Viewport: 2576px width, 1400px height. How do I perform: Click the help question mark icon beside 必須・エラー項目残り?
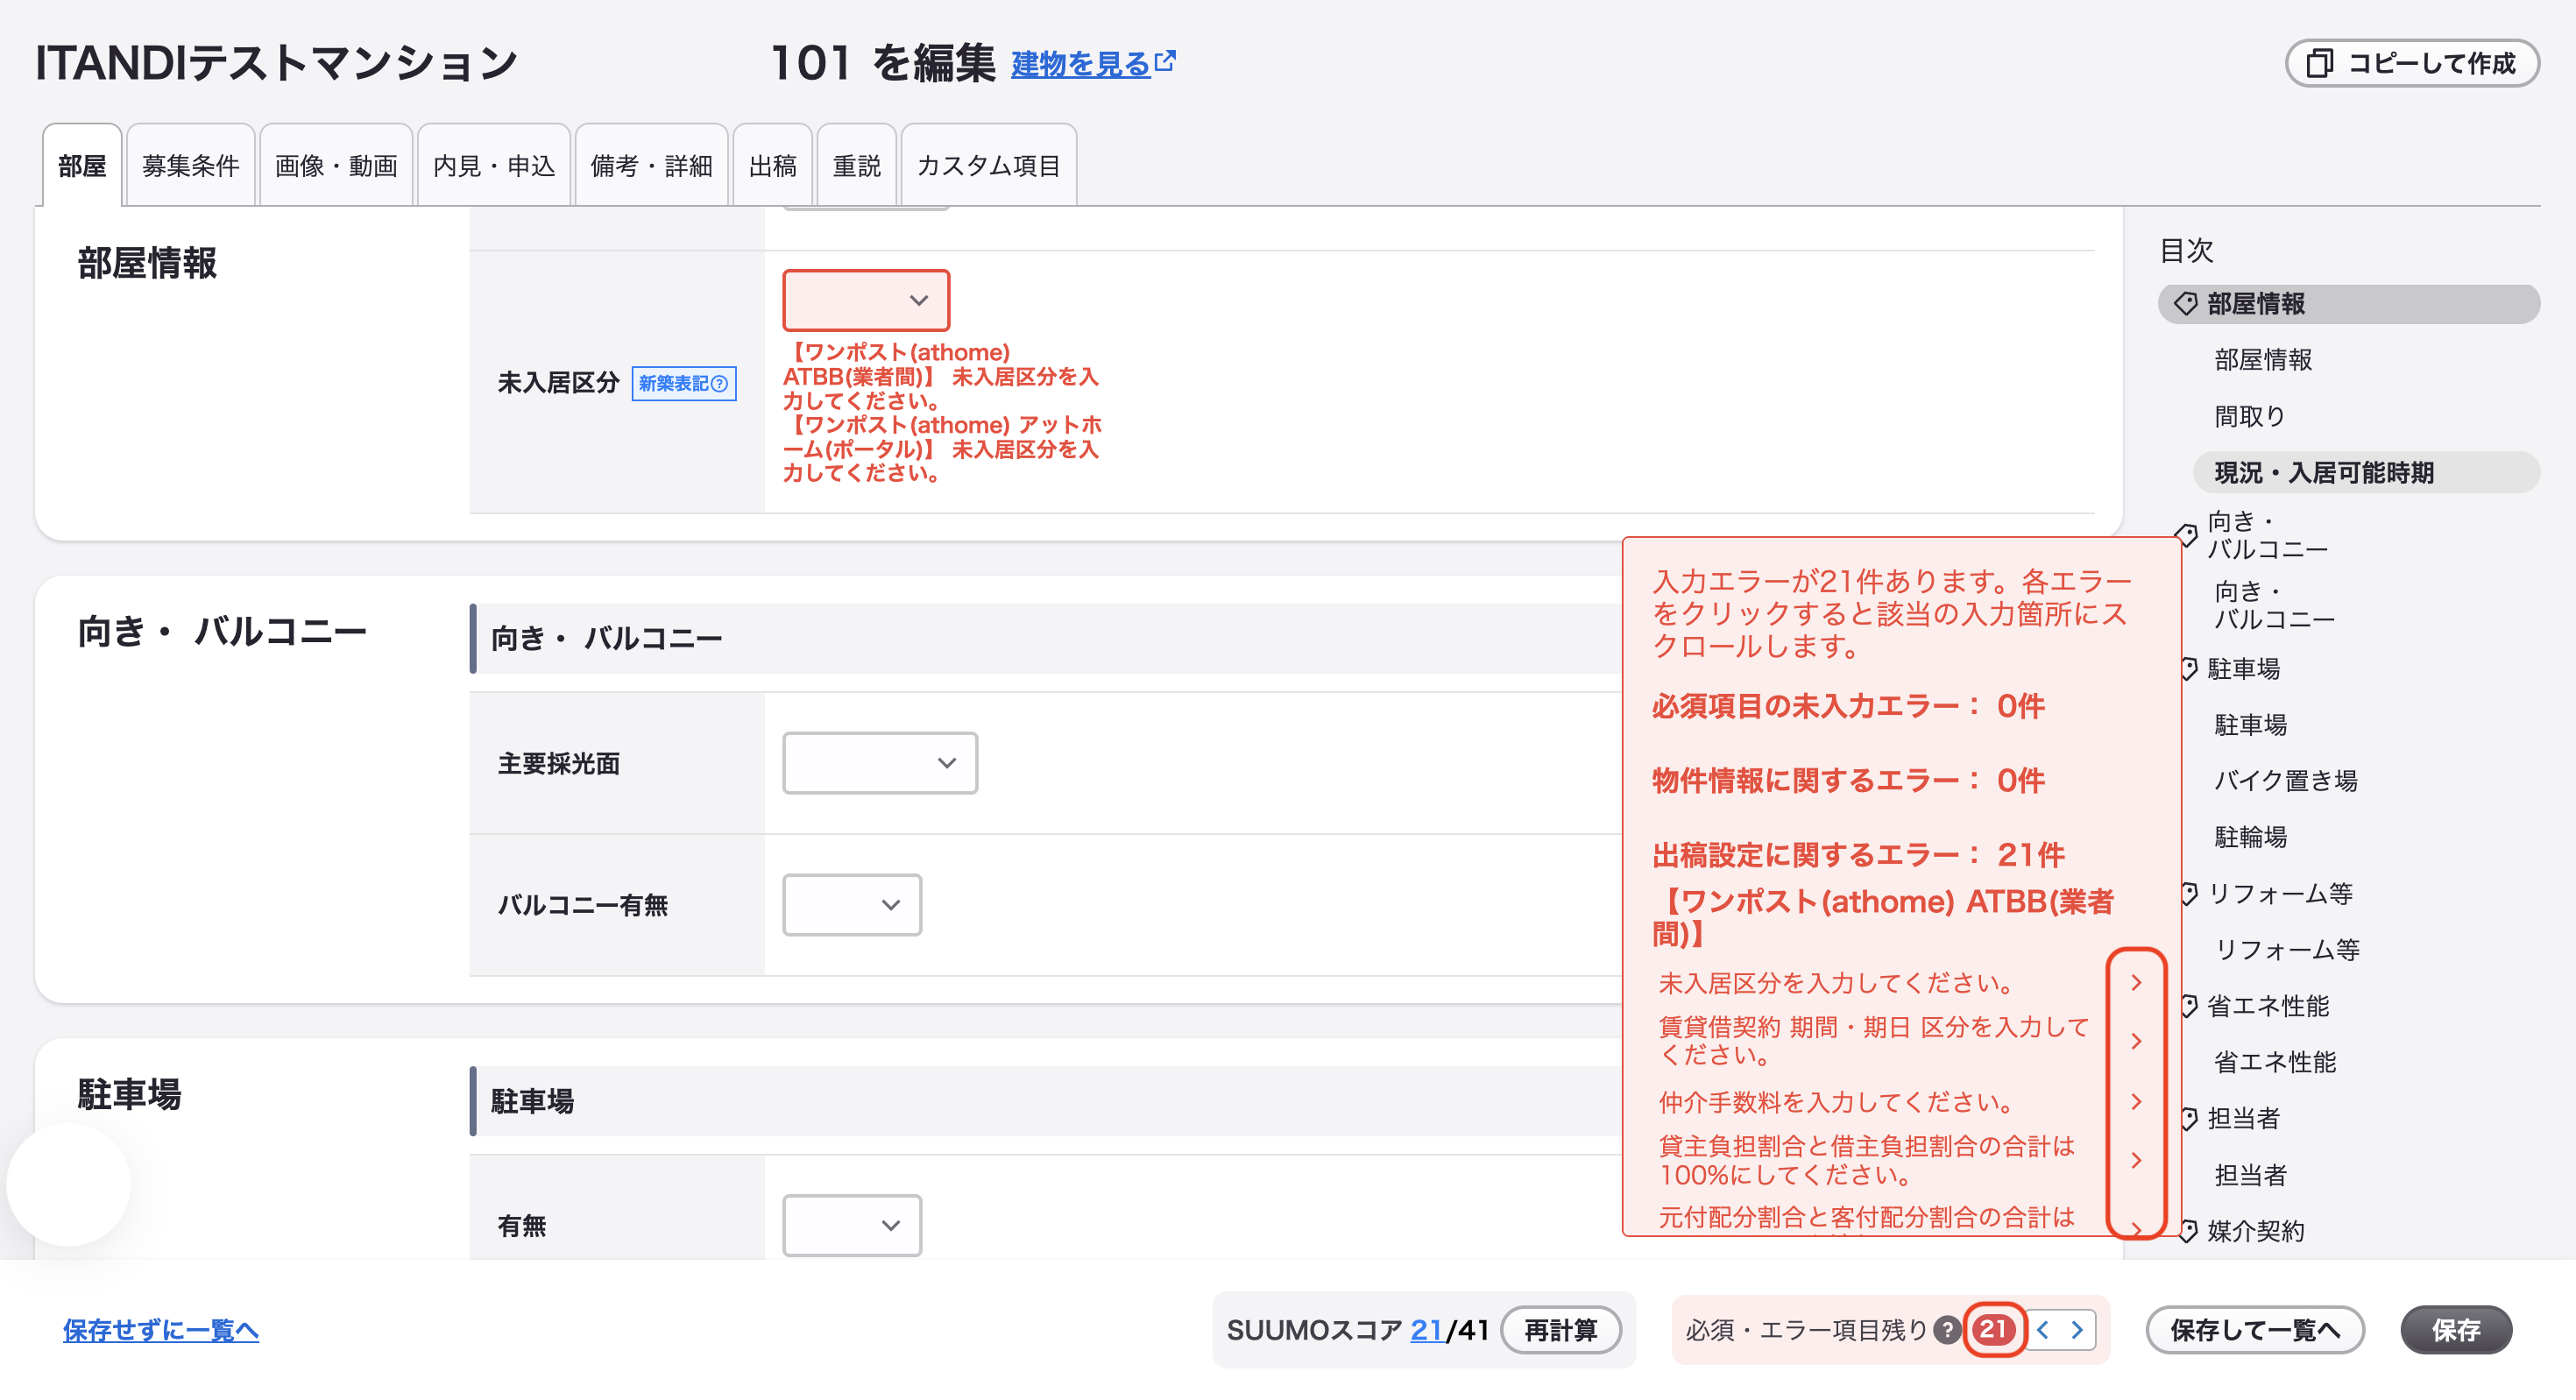point(1946,1329)
